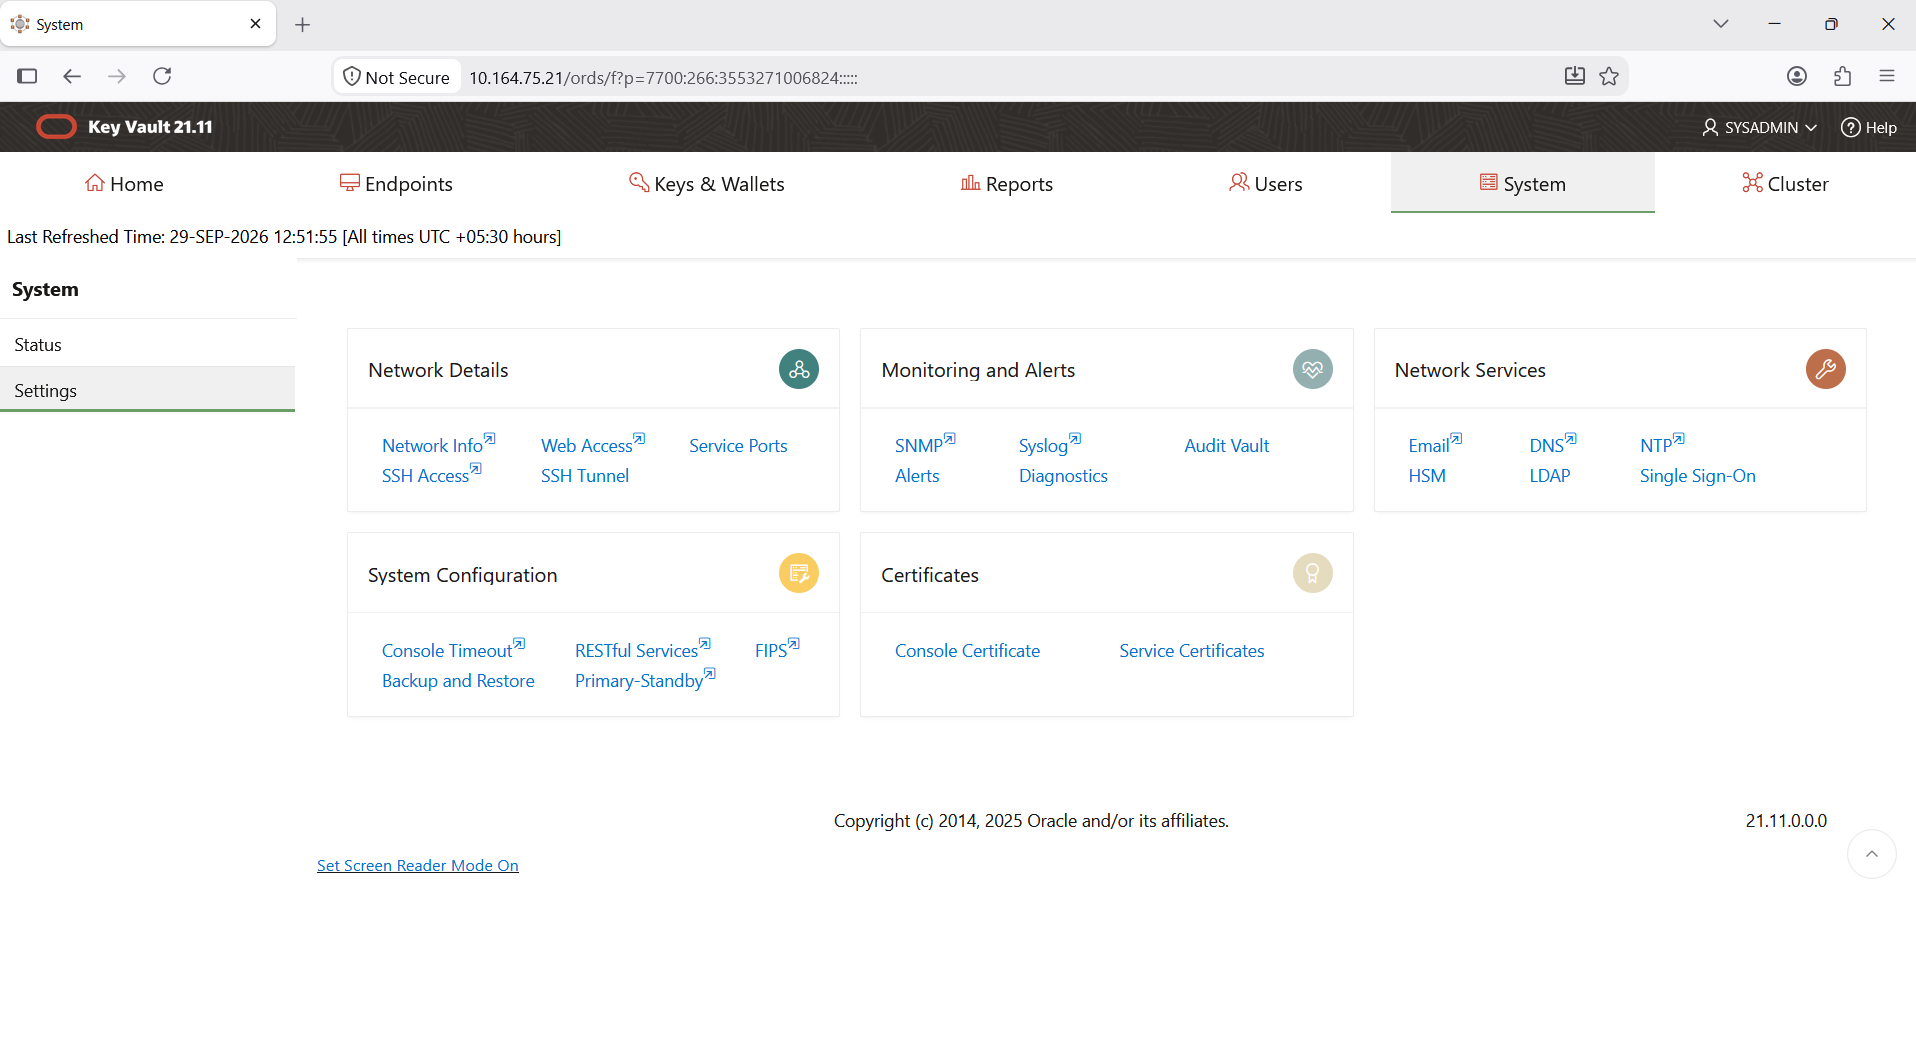Image resolution: width=1916 pixels, height=1061 pixels.
Task: Open the browser extensions icon
Action: pos(1842,76)
